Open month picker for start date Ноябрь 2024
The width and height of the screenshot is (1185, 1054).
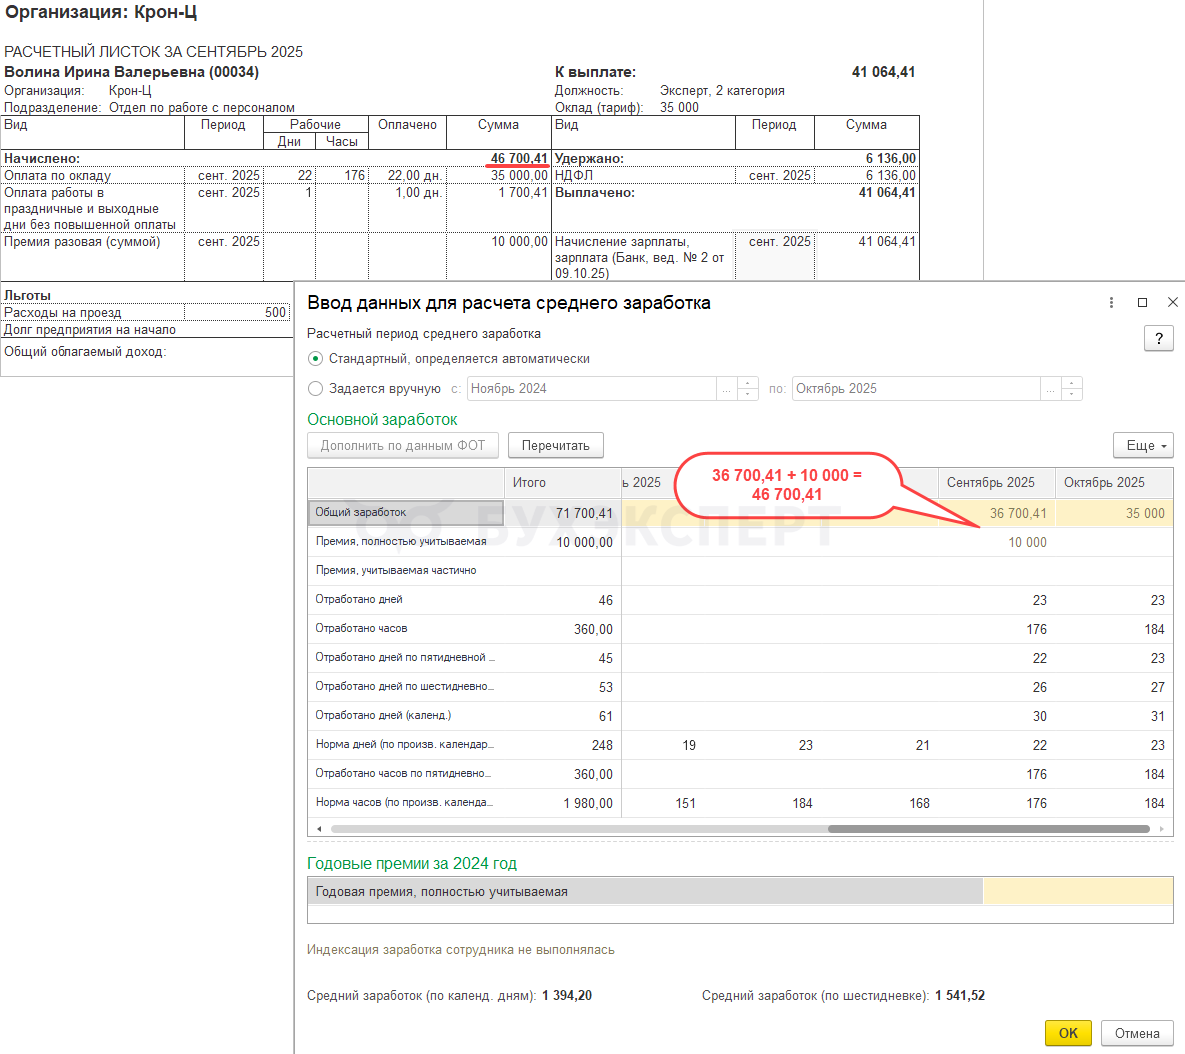727,389
